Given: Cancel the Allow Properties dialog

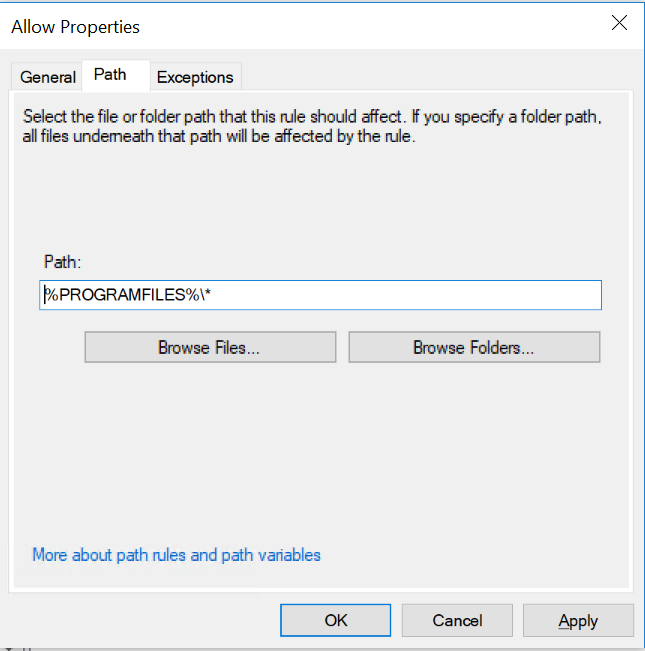Looking at the screenshot, I should pos(458,620).
